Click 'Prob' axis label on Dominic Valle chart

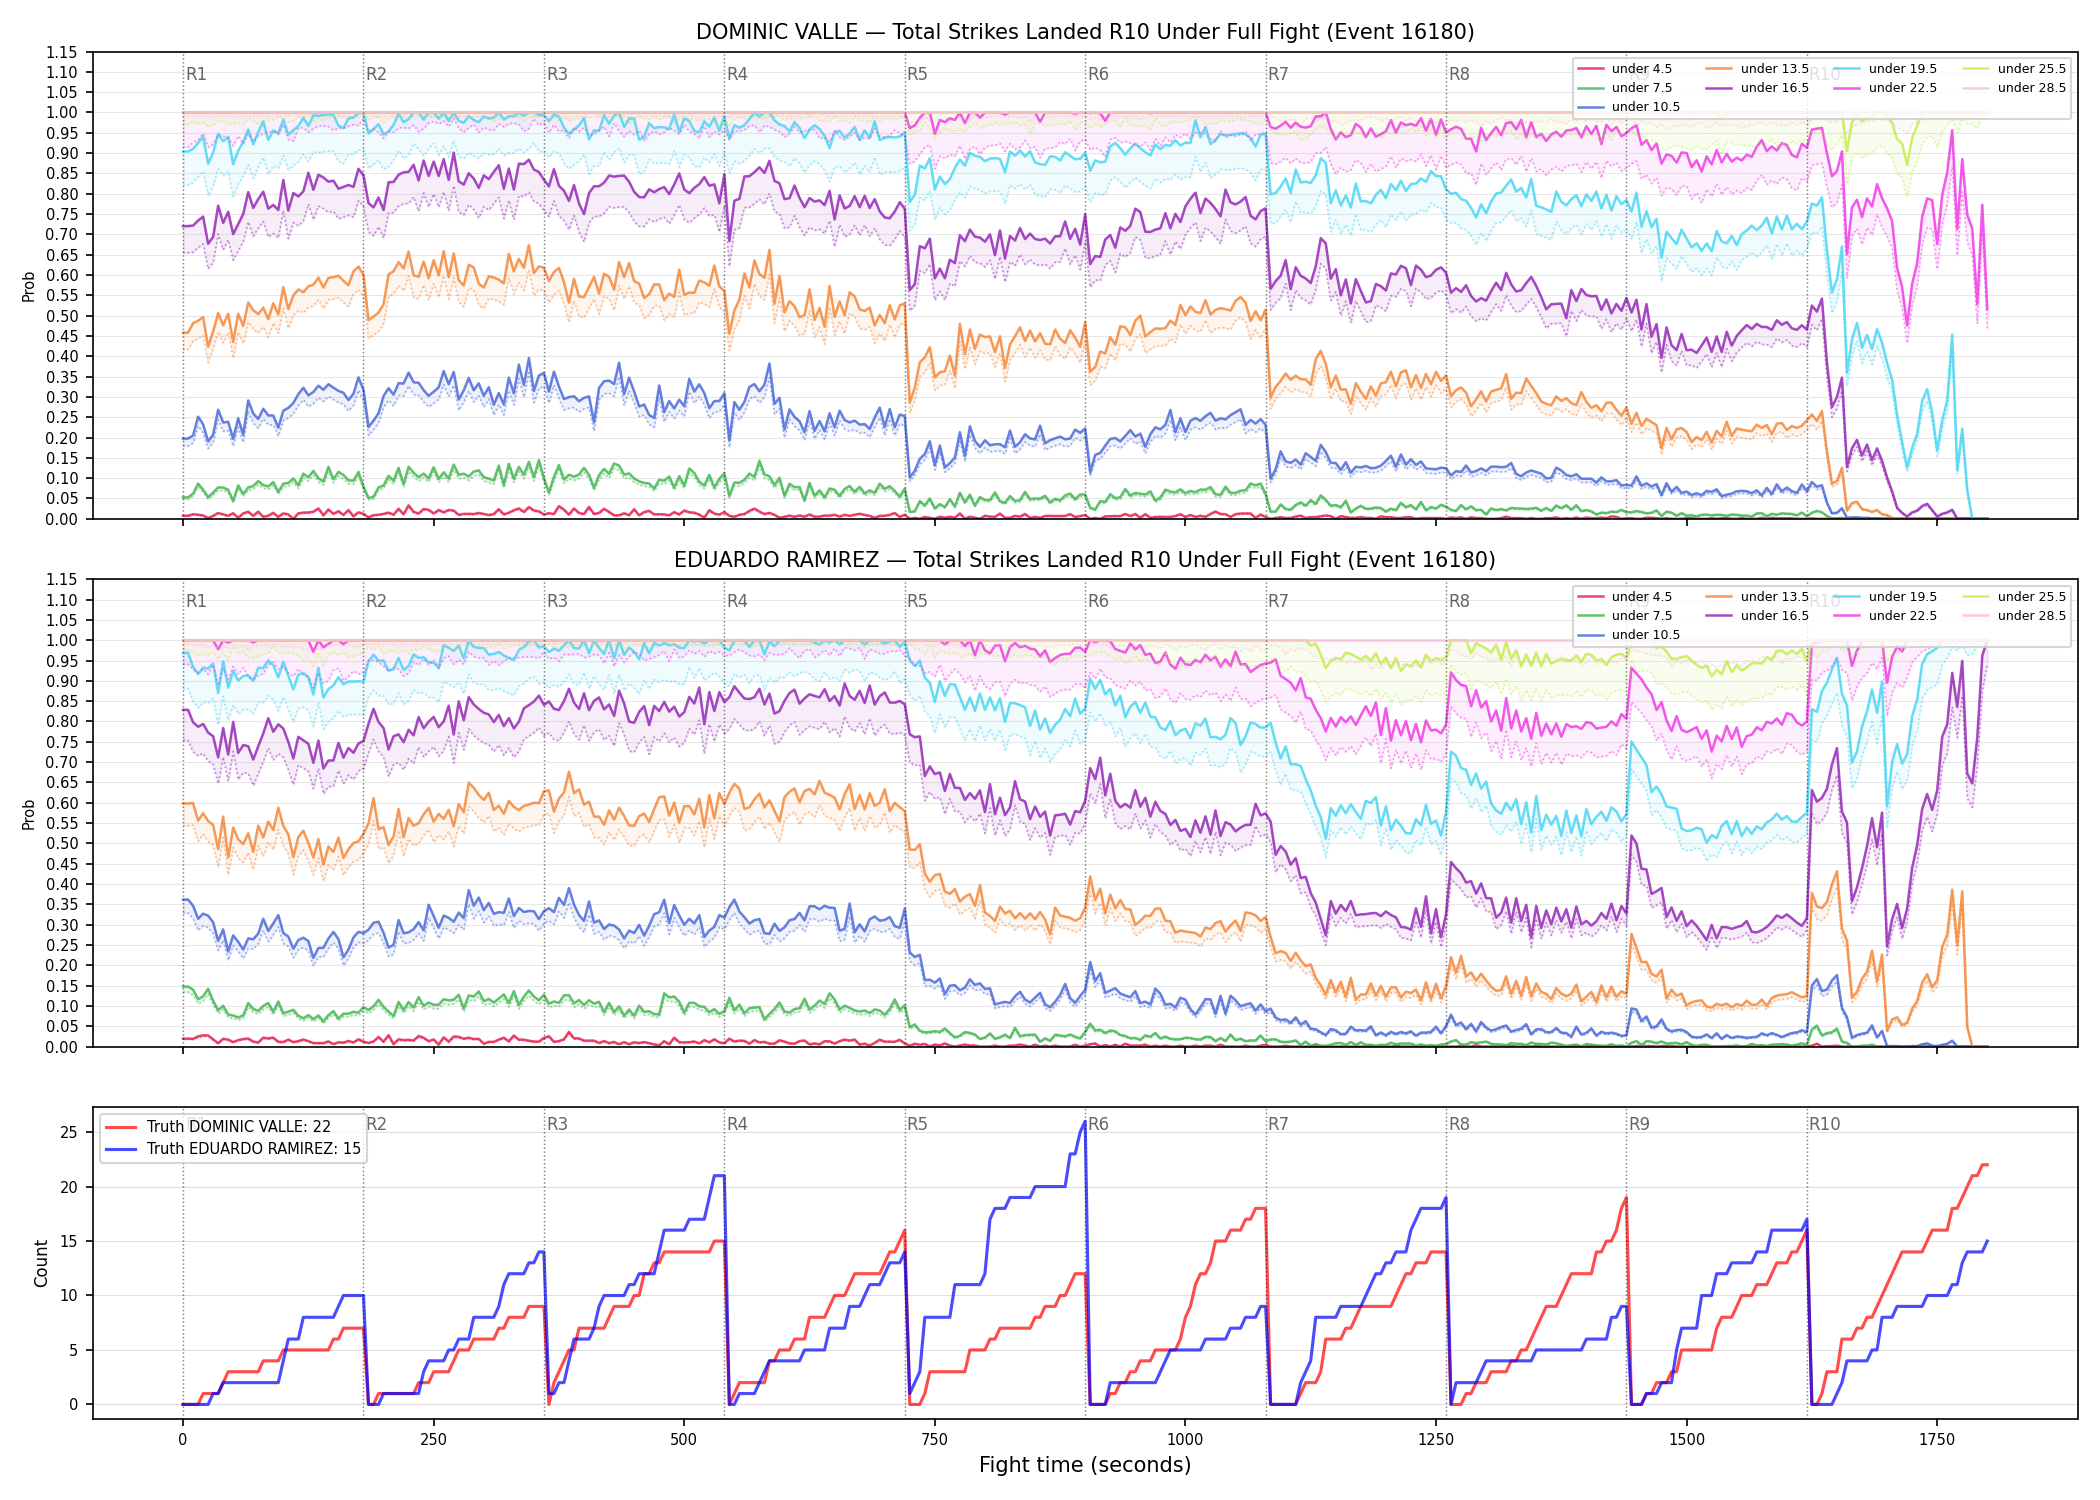point(29,286)
